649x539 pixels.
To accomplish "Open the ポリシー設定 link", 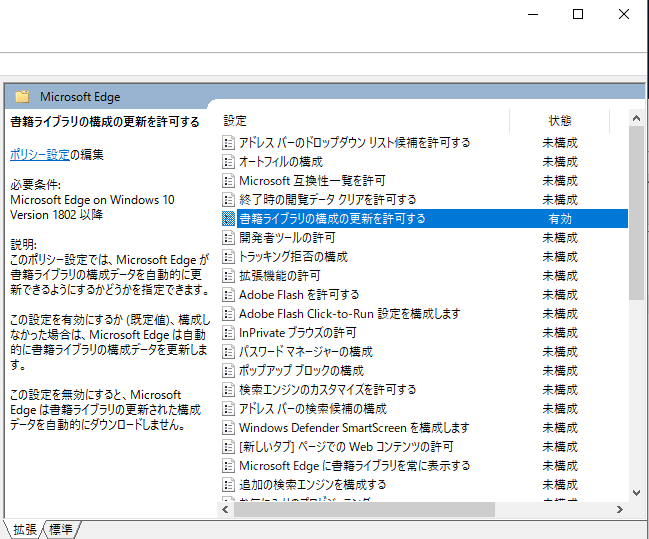I will 40,155.
